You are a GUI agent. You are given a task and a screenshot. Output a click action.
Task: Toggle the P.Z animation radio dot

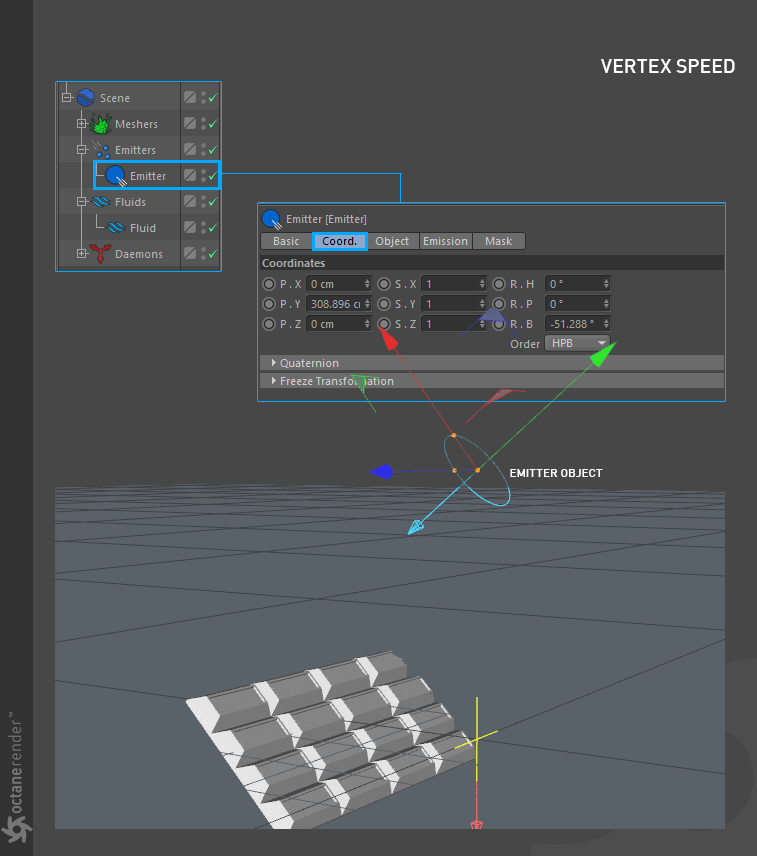point(269,324)
